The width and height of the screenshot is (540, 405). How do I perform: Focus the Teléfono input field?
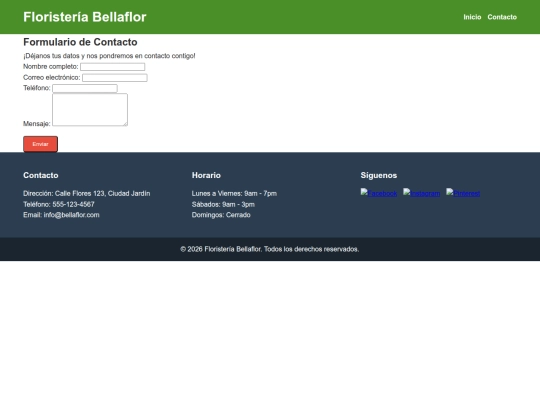click(x=85, y=88)
